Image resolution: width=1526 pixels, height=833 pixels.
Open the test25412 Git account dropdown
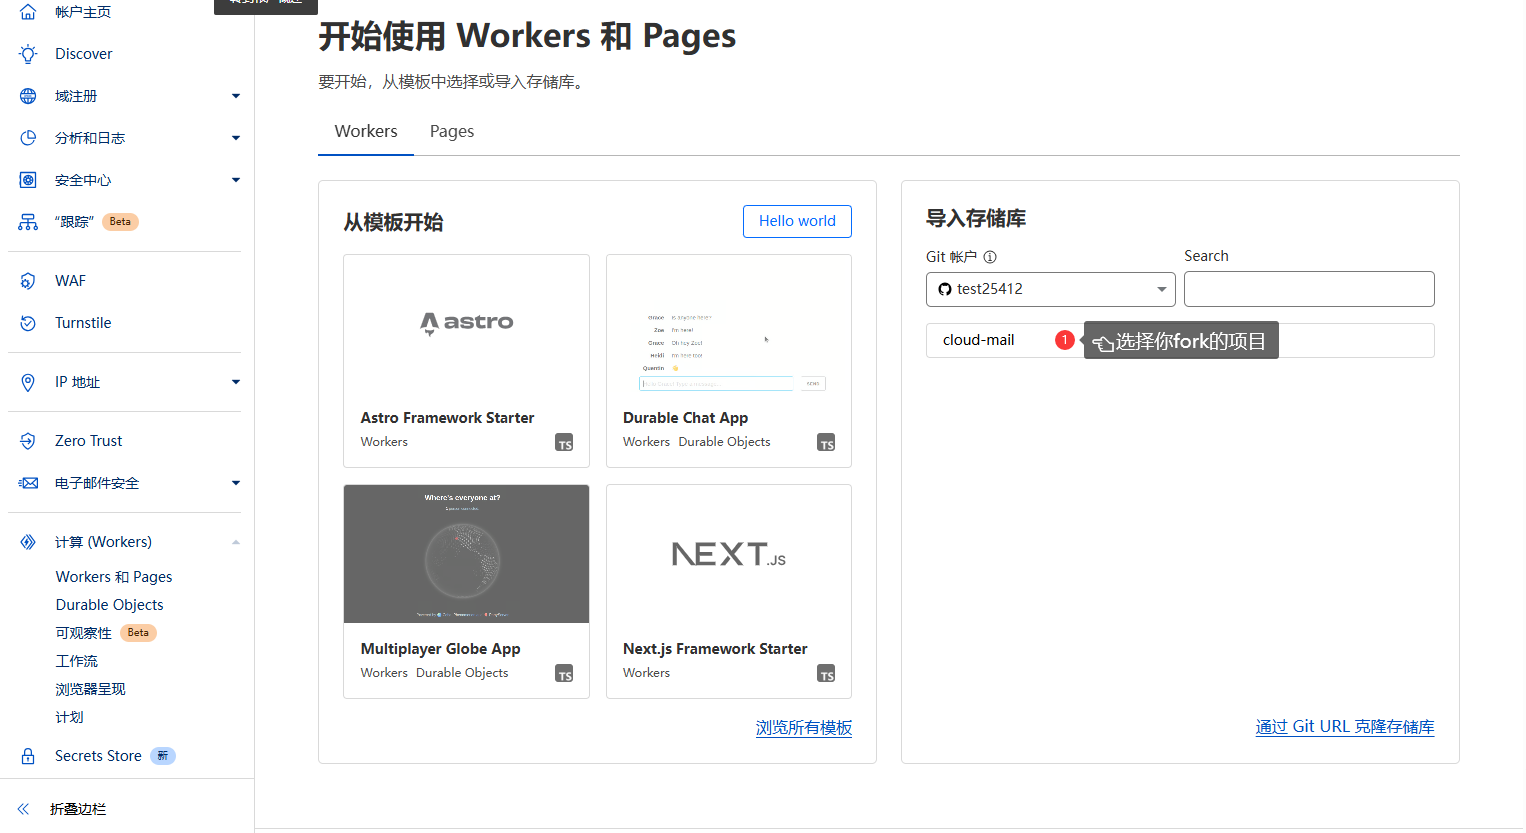click(x=1050, y=289)
